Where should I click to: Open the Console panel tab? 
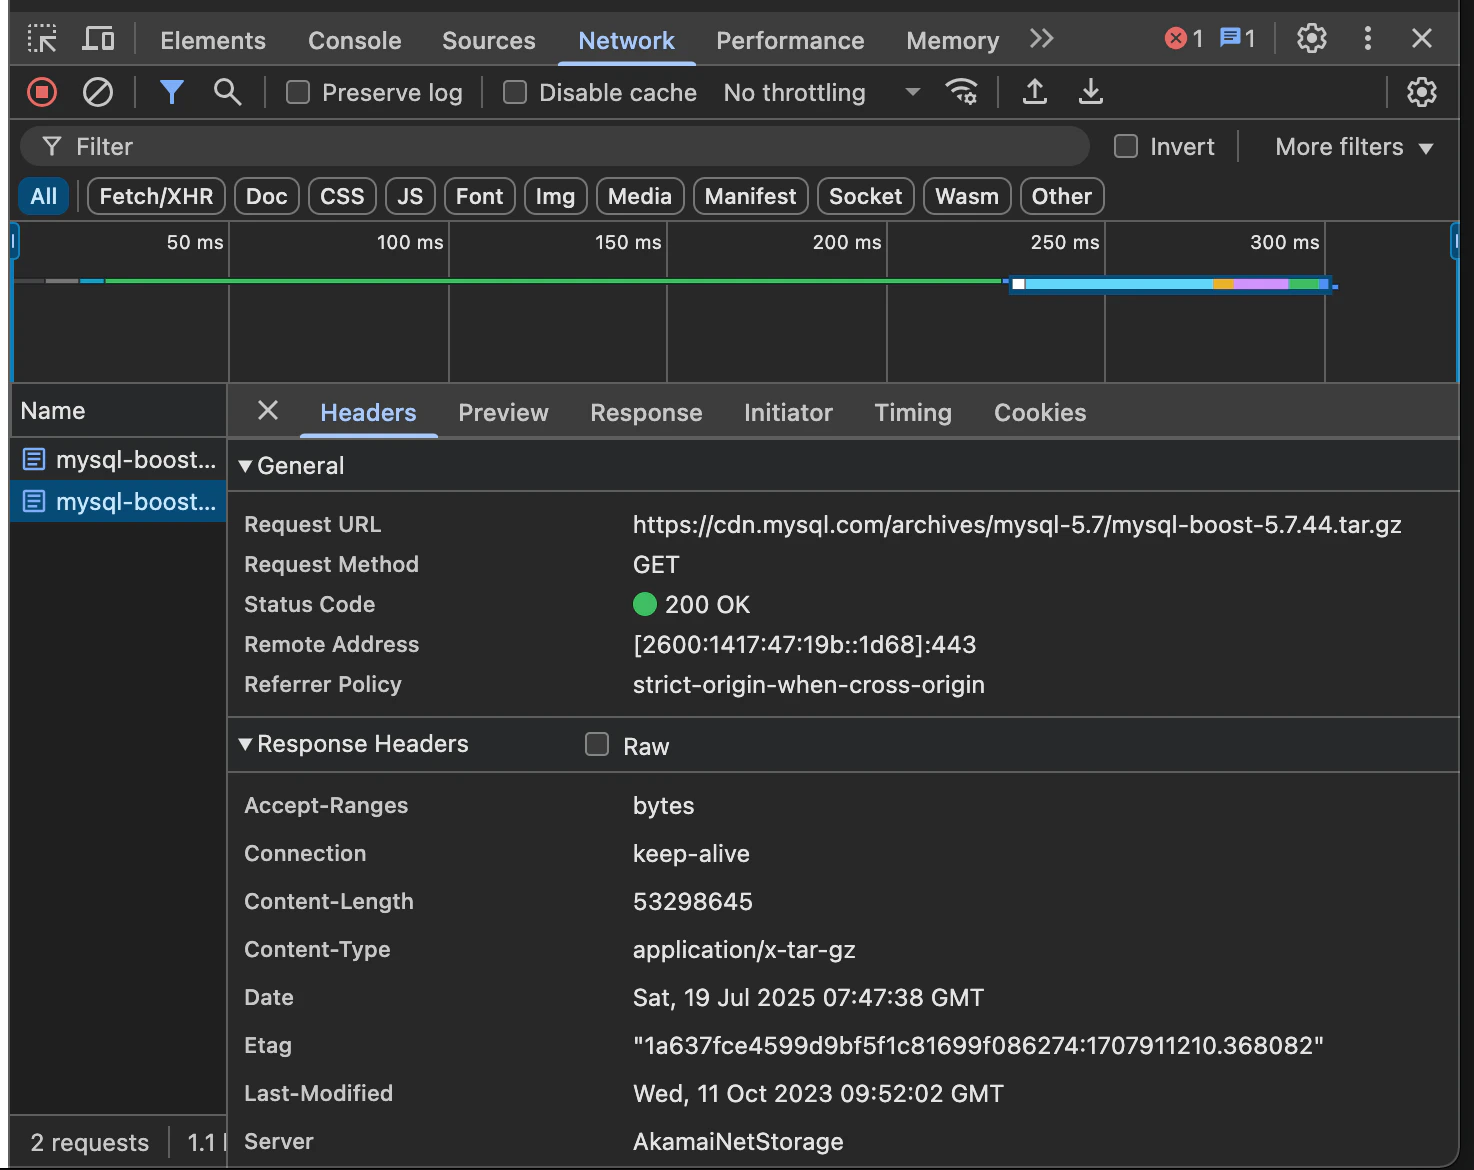(354, 41)
